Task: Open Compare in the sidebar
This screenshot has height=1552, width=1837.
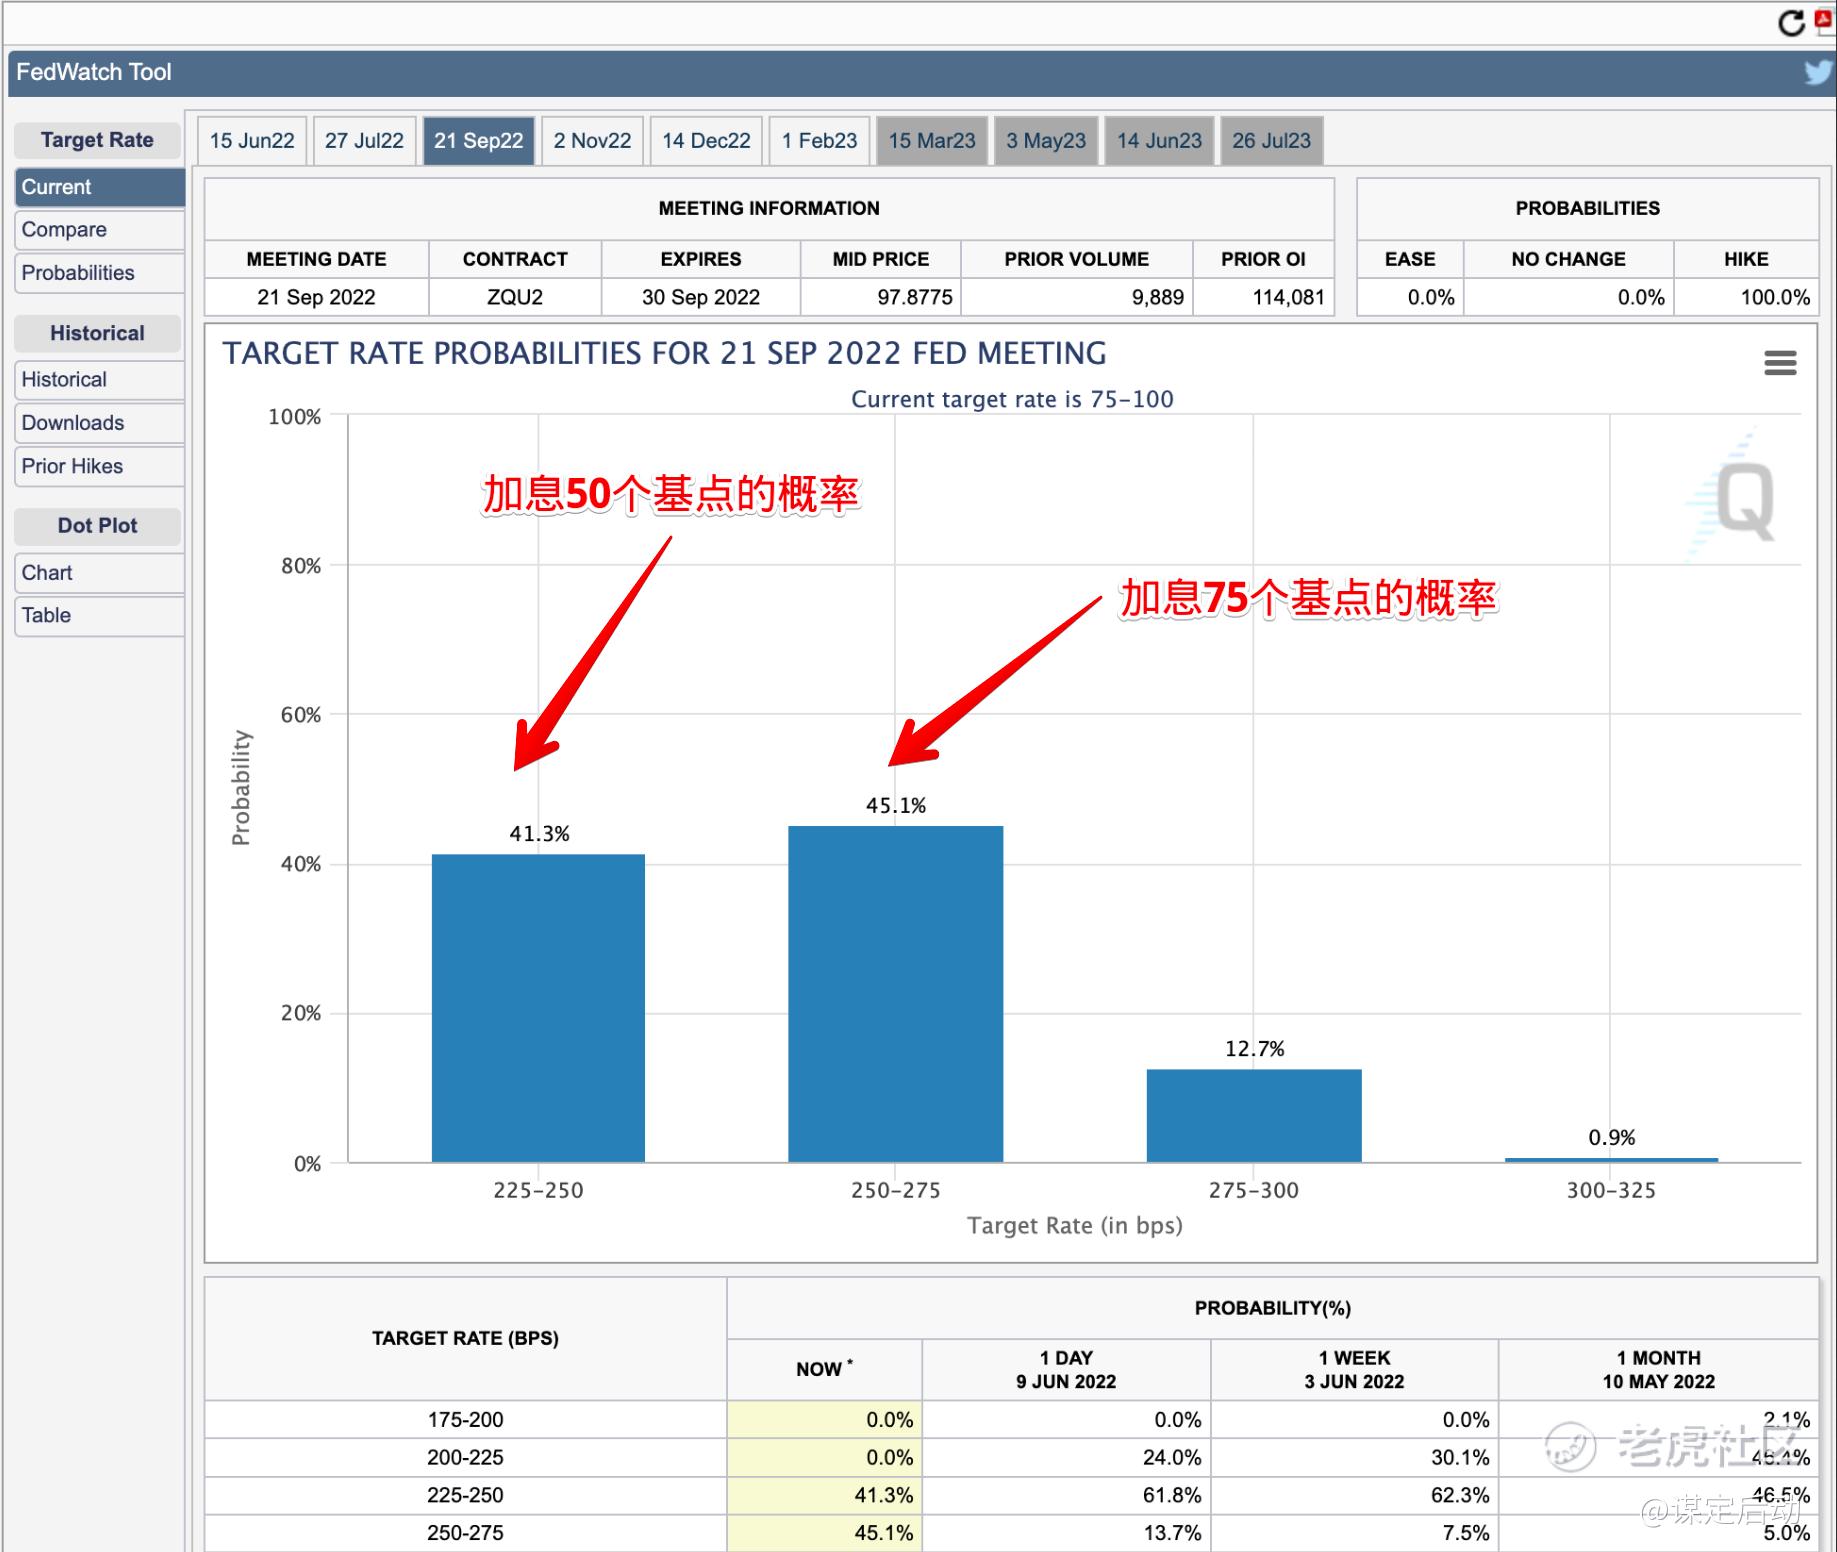Action: pyautogui.click(x=100, y=230)
